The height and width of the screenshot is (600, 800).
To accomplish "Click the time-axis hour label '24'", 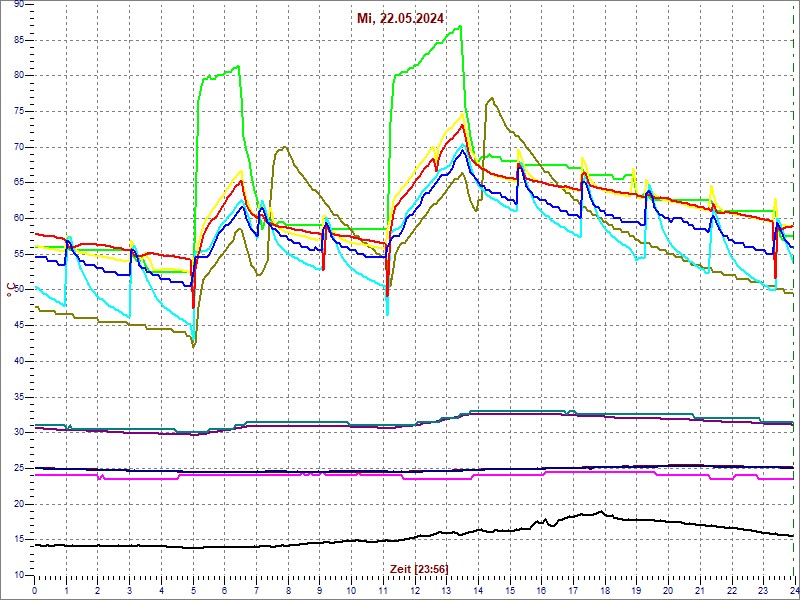I will coord(793,590).
